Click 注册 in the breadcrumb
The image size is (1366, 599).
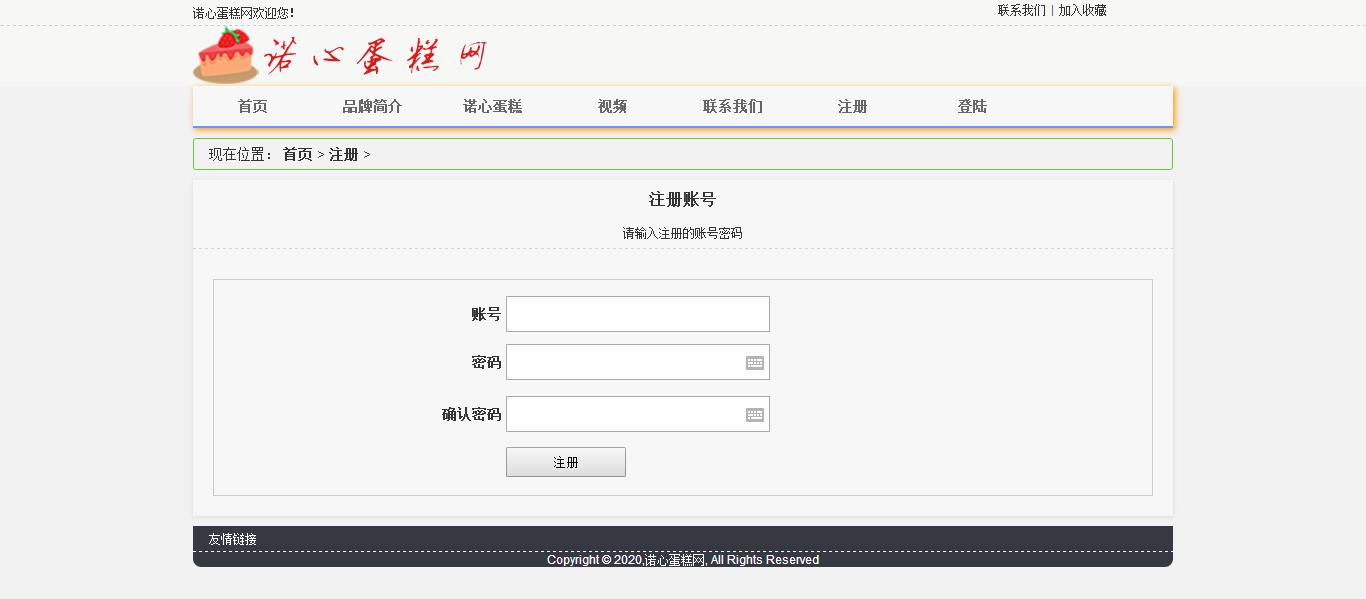[x=344, y=155]
